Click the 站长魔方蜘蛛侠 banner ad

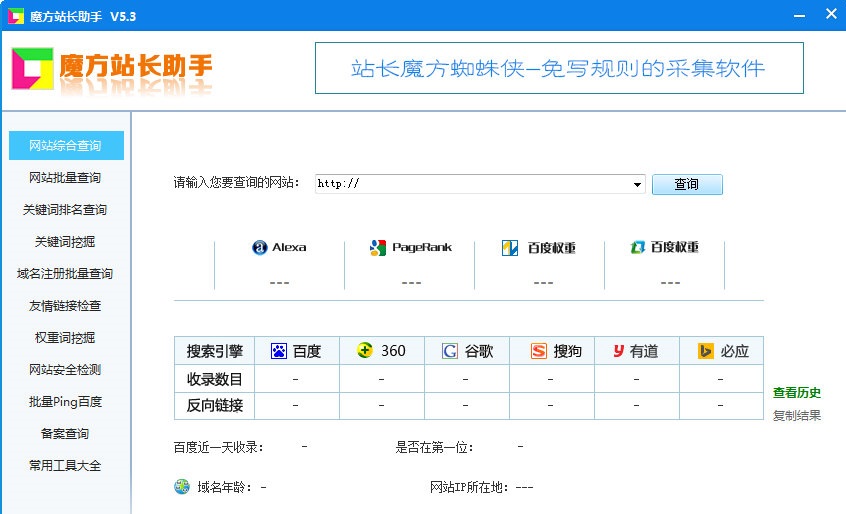(559, 68)
